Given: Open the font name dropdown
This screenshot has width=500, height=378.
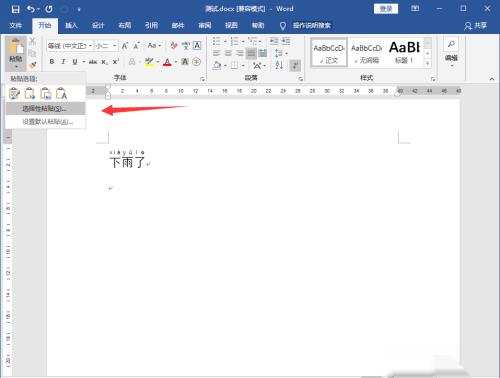Looking at the screenshot, I should [x=90, y=46].
